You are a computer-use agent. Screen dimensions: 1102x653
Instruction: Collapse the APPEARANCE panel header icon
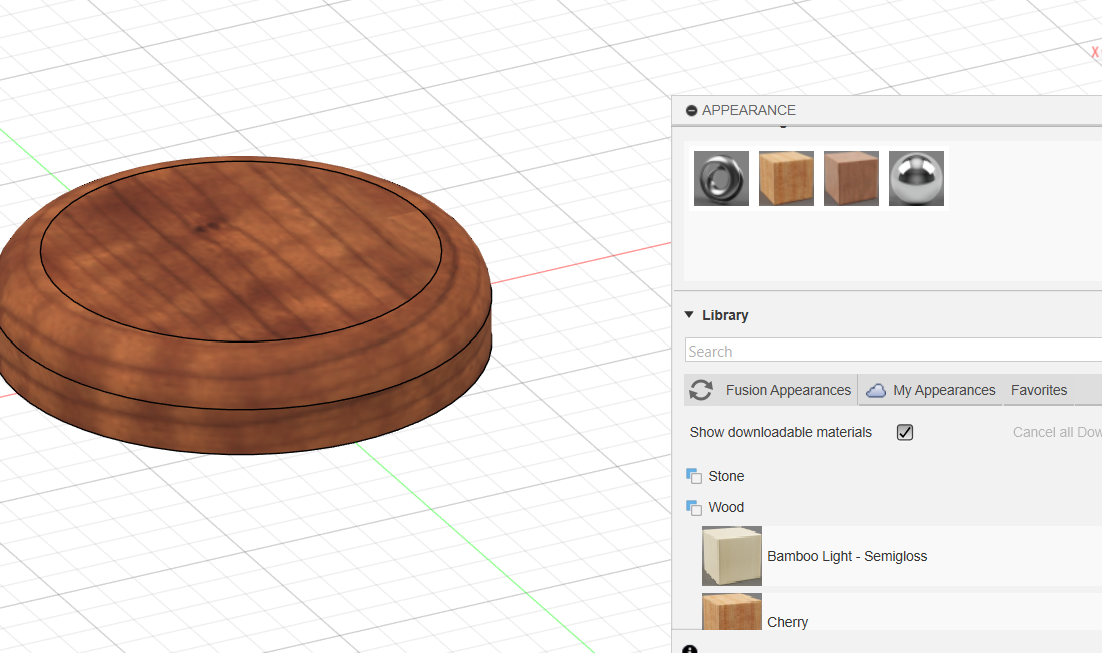[x=692, y=110]
